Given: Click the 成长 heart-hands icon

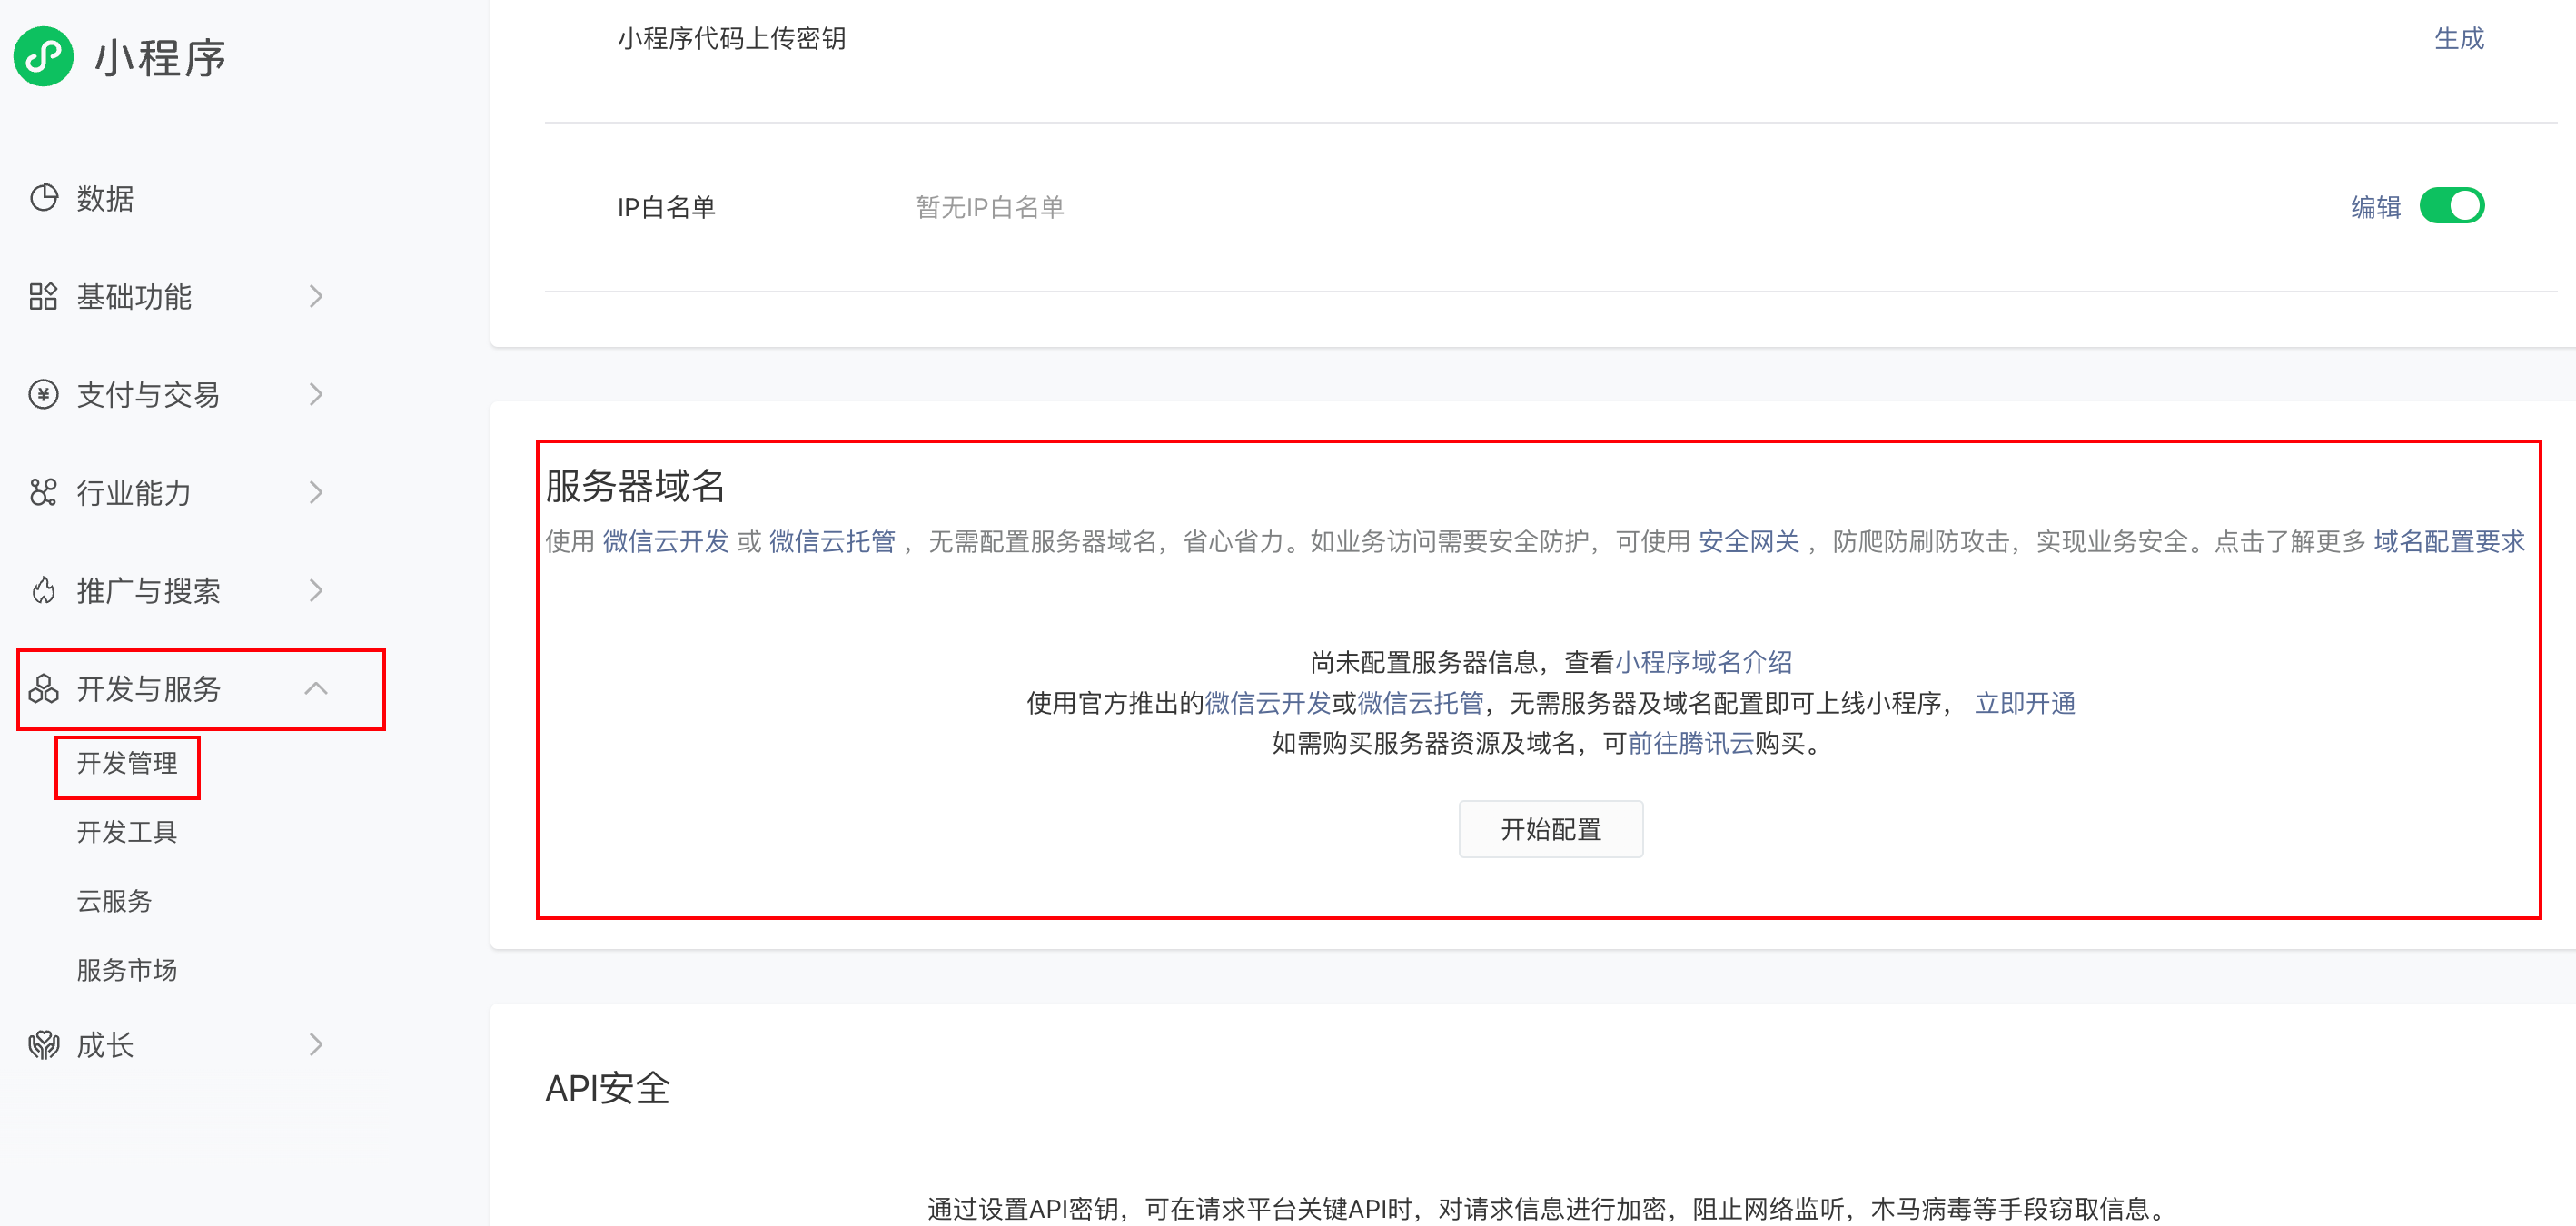Looking at the screenshot, I should (43, 1045).
